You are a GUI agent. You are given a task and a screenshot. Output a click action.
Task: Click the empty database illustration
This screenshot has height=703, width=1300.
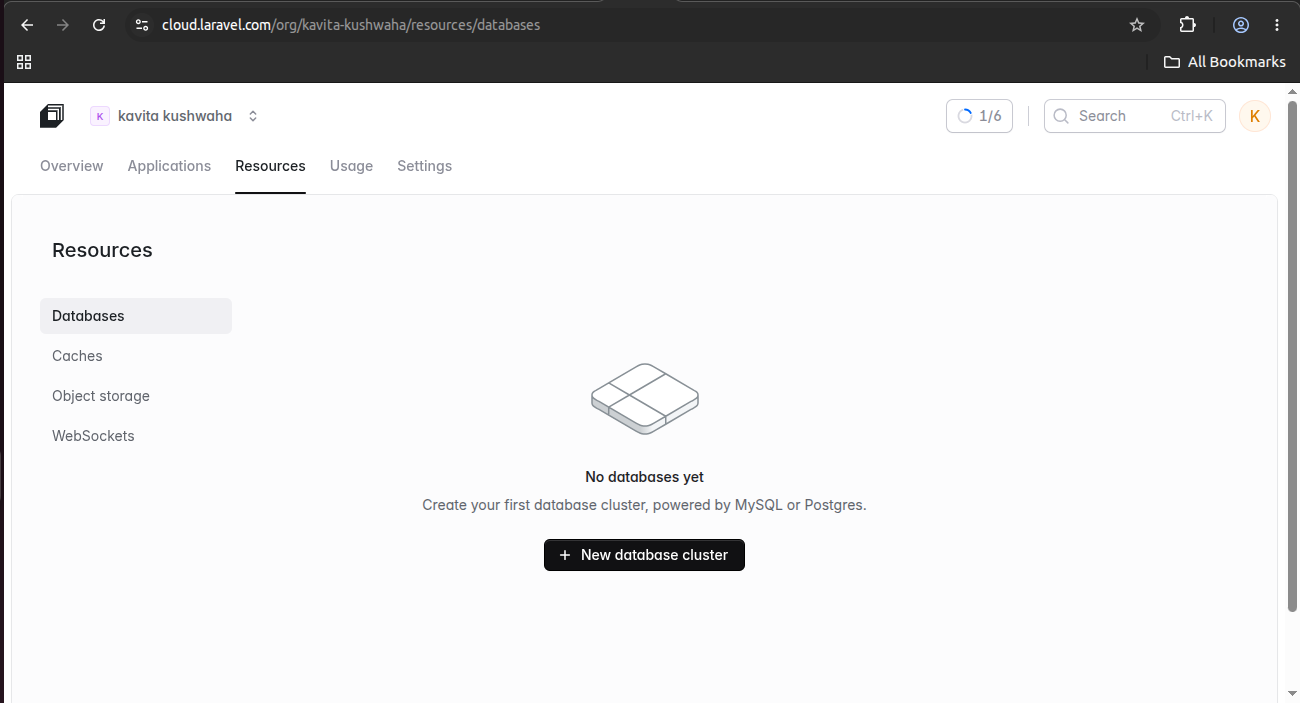[x=645, y=398]
